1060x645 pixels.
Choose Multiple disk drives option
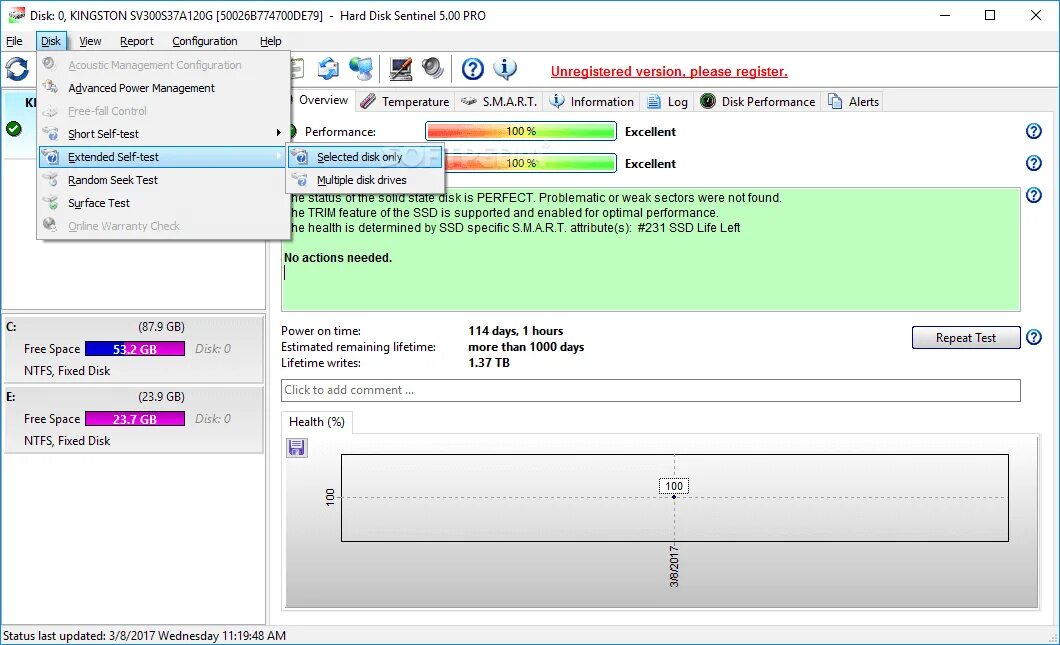(x=365, y=180)
